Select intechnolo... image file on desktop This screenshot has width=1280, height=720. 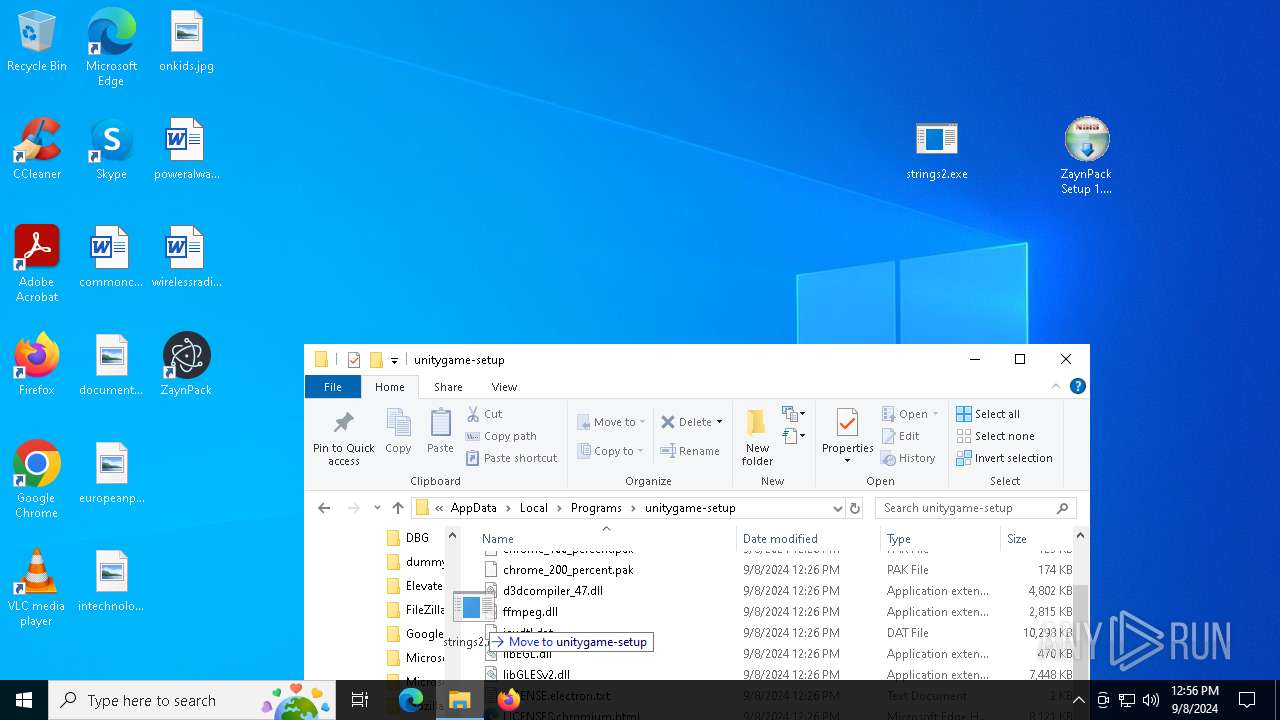[111, 582]
